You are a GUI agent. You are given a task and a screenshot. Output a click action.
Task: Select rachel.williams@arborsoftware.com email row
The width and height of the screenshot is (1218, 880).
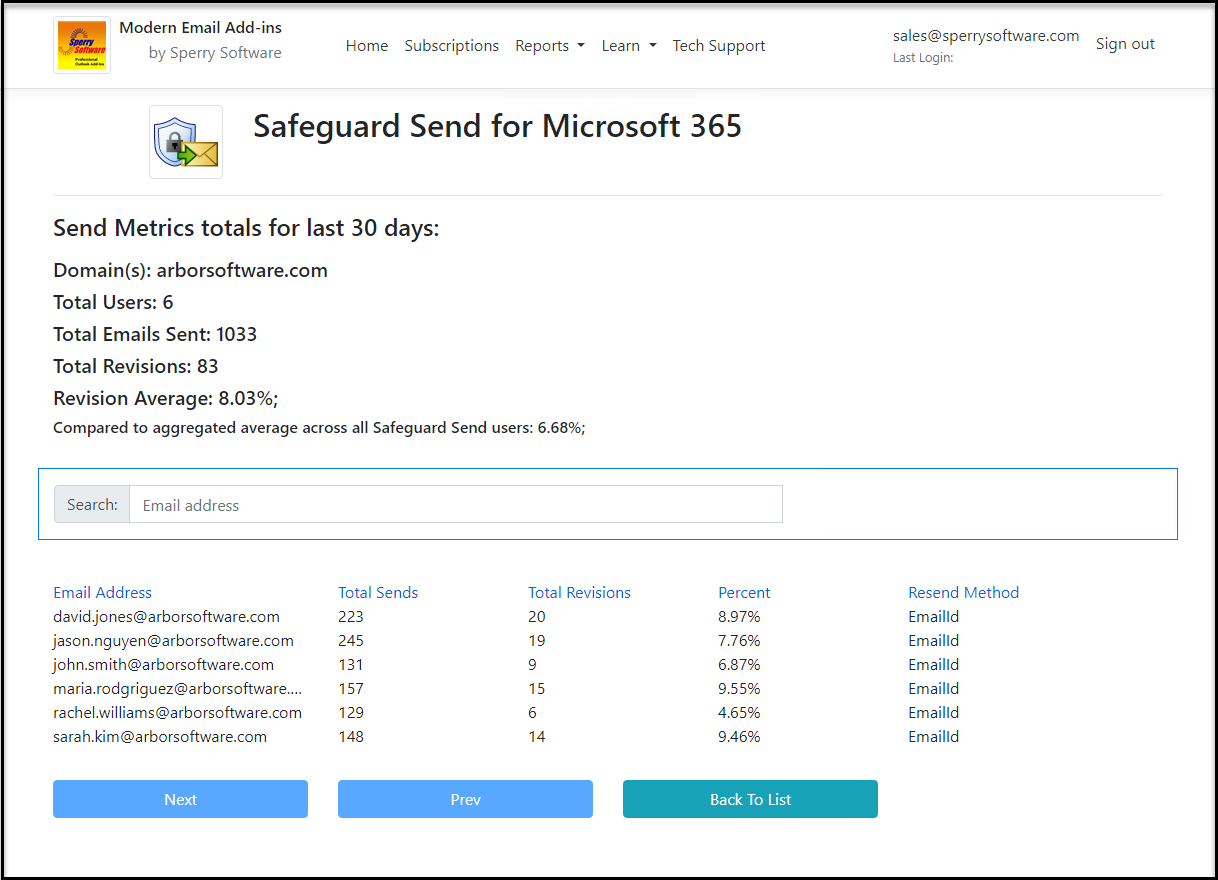(178, 712)
